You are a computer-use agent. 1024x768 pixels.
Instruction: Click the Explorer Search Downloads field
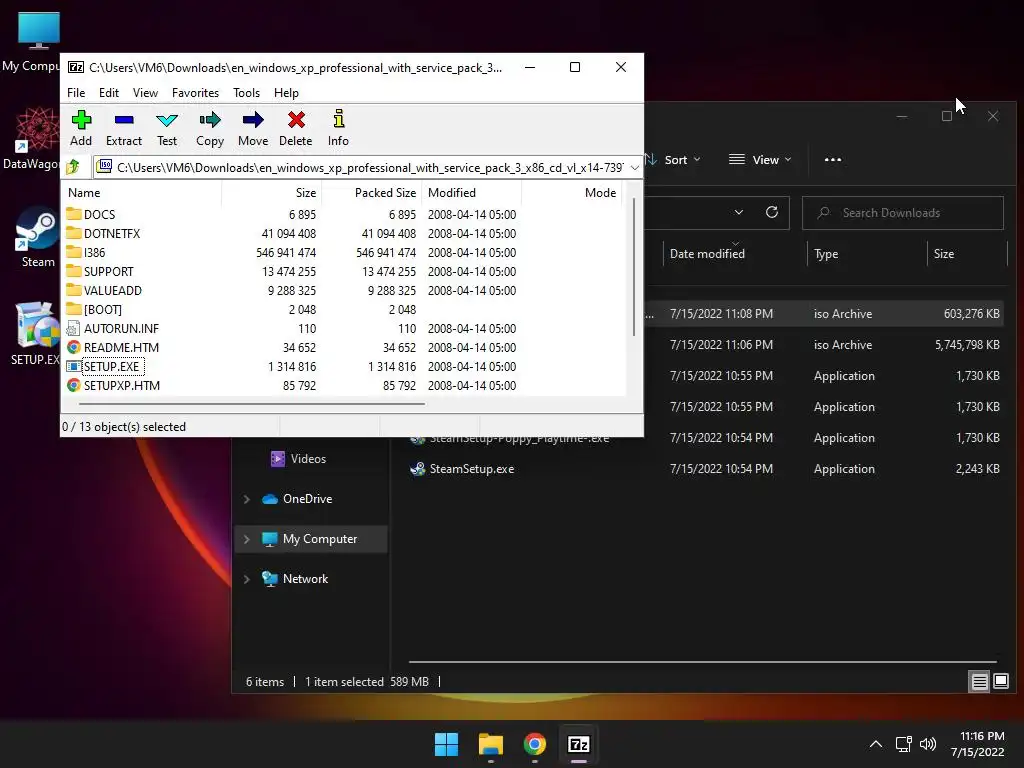tap(903, 213)
